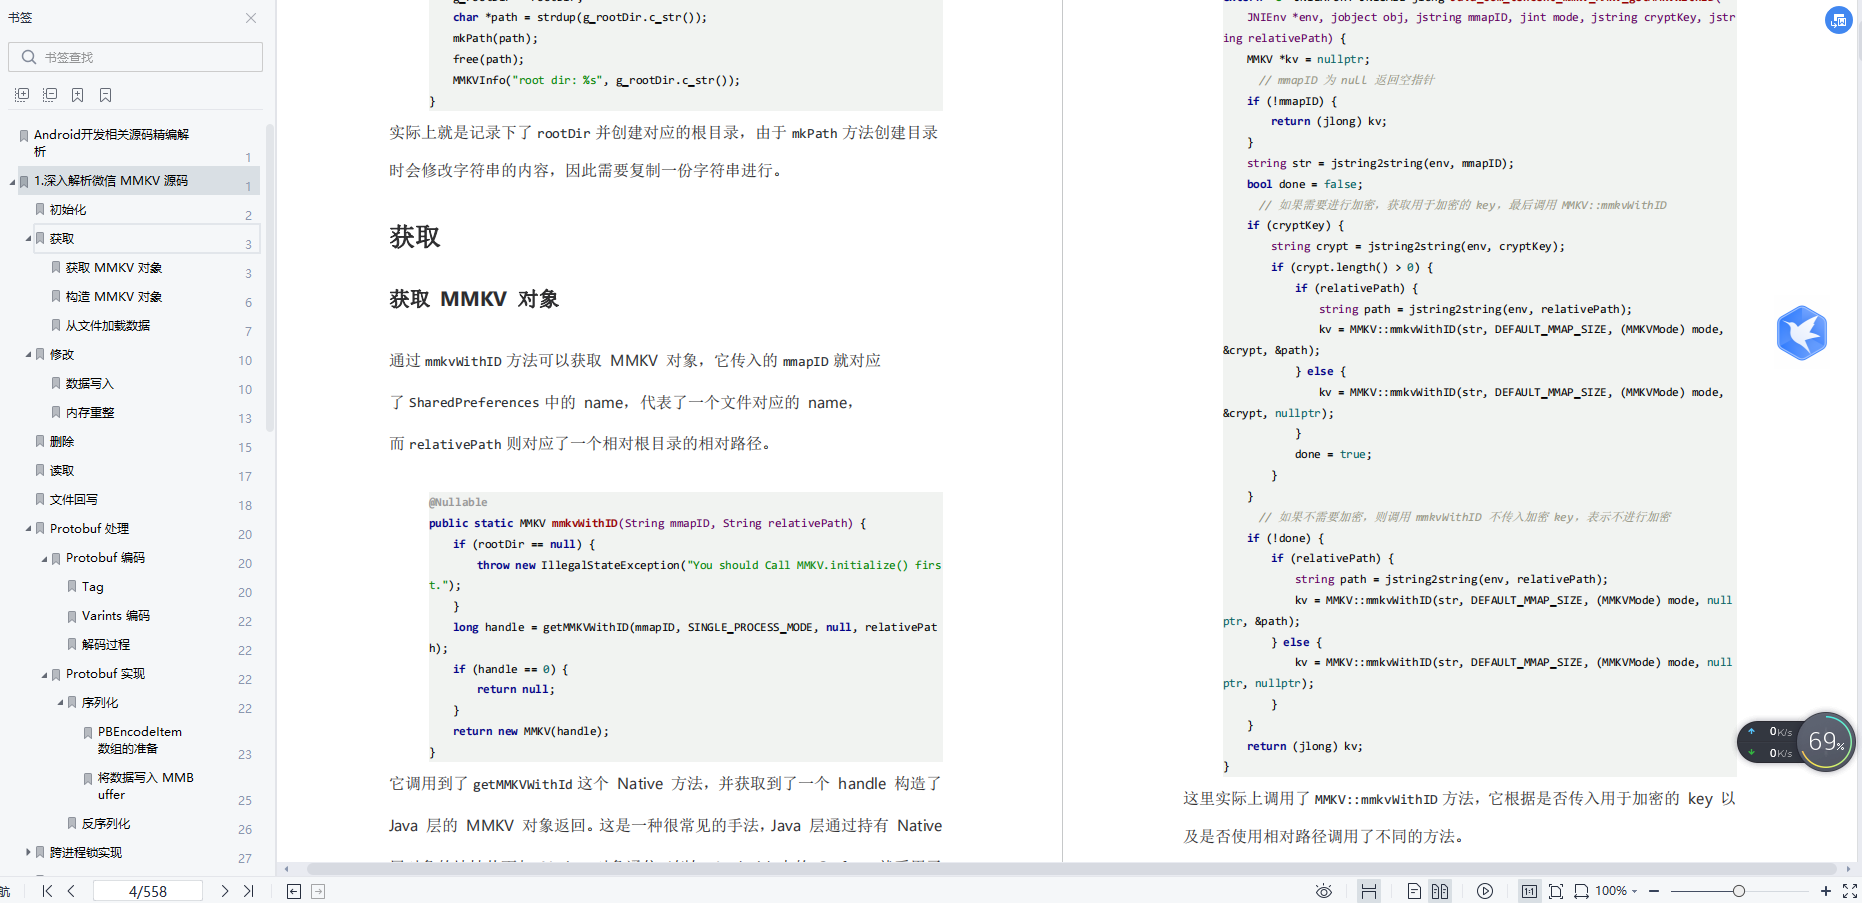Screen dimensions: 1862x903
Task: Open bookmark Android开发相关源码精编解析
Action: tap(111, 143)
